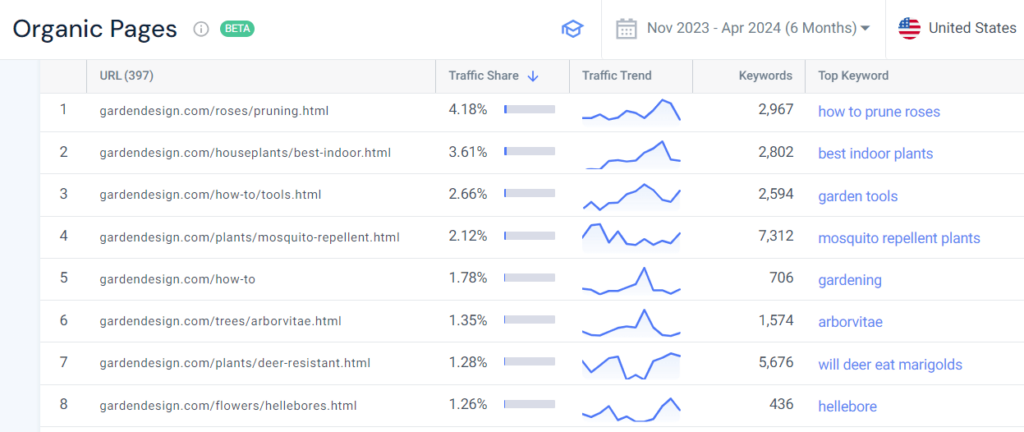Click the Traffic Trend column header
The height and width of the screenshot is (432, 1024).
tap(617, 76)
